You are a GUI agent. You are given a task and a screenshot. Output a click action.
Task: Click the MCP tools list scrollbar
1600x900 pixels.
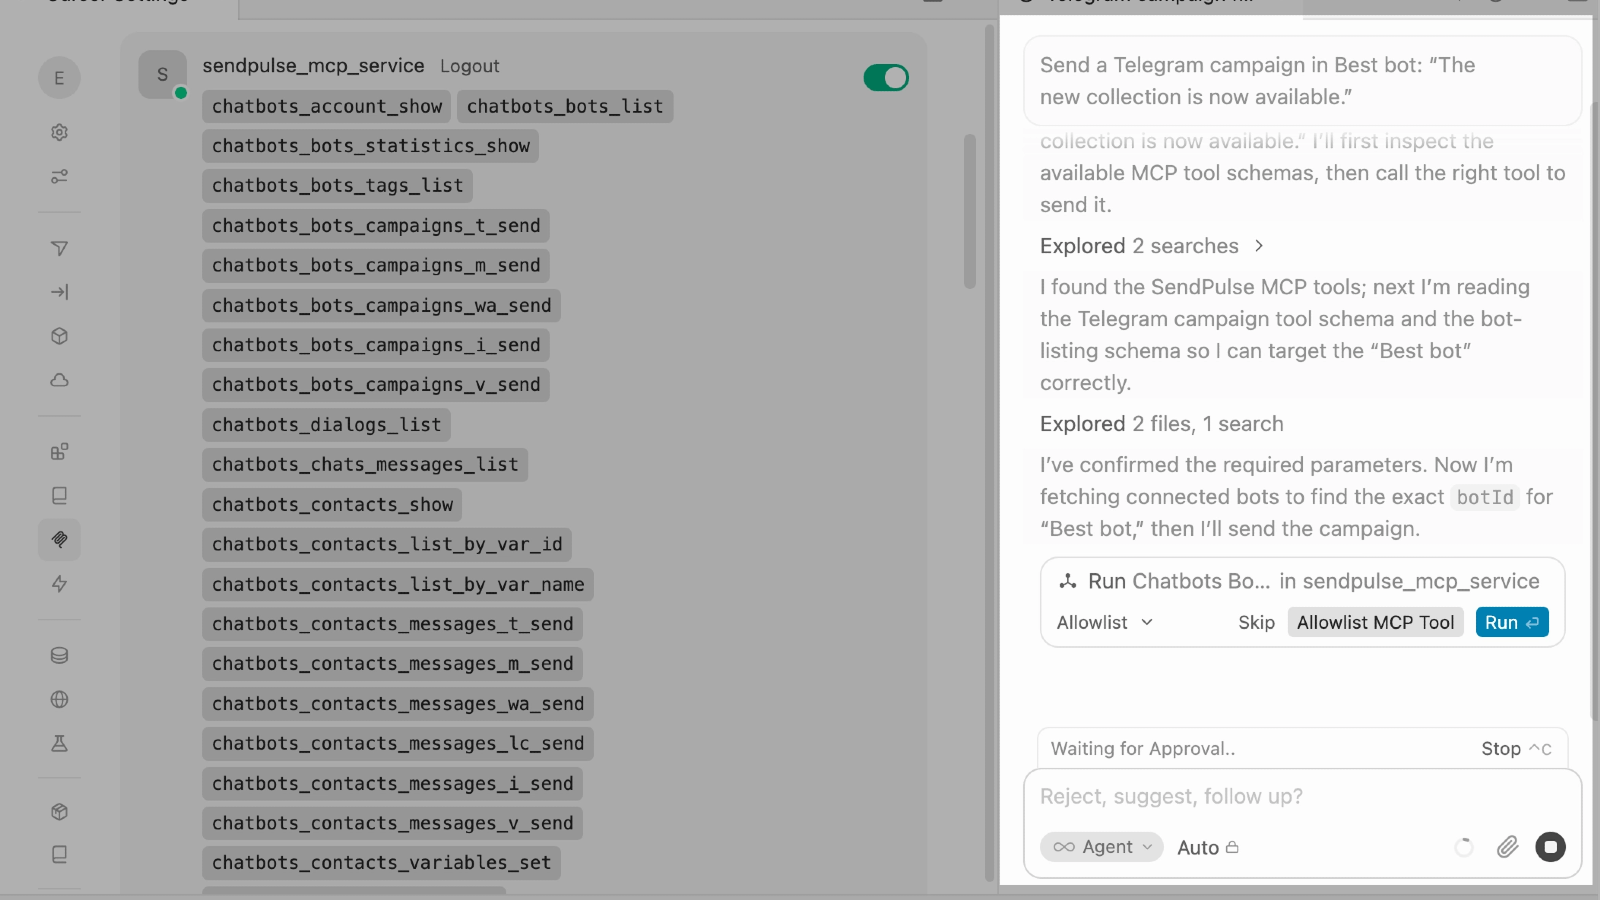point(970,211)
